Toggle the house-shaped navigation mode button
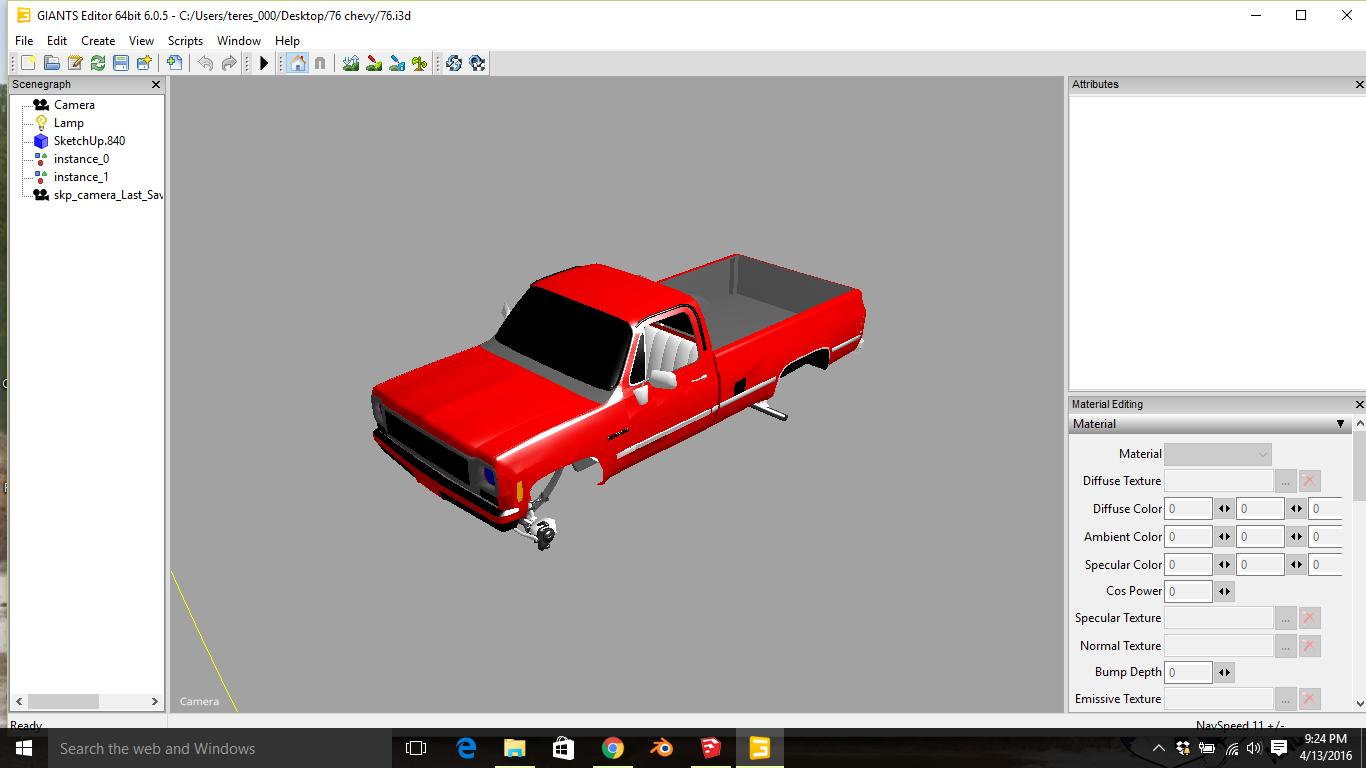Screen dimensions: 1366x768 tap(297, 63)
